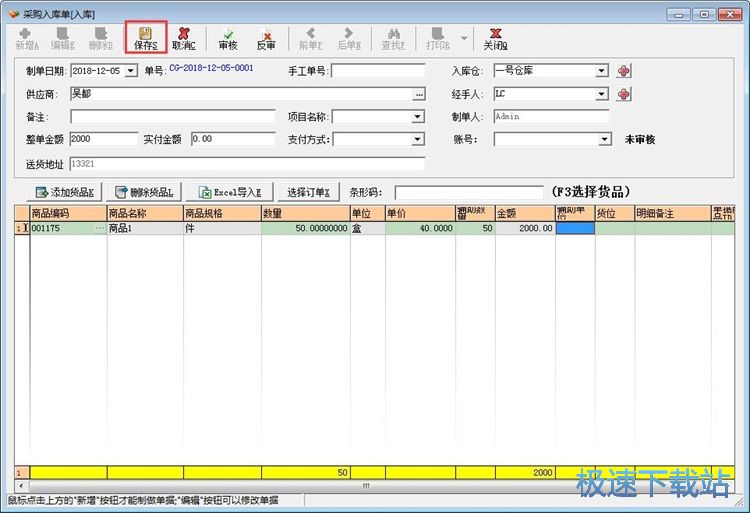
Task: Click the 删除货品 delete goods button
Action: pos(144,192)
